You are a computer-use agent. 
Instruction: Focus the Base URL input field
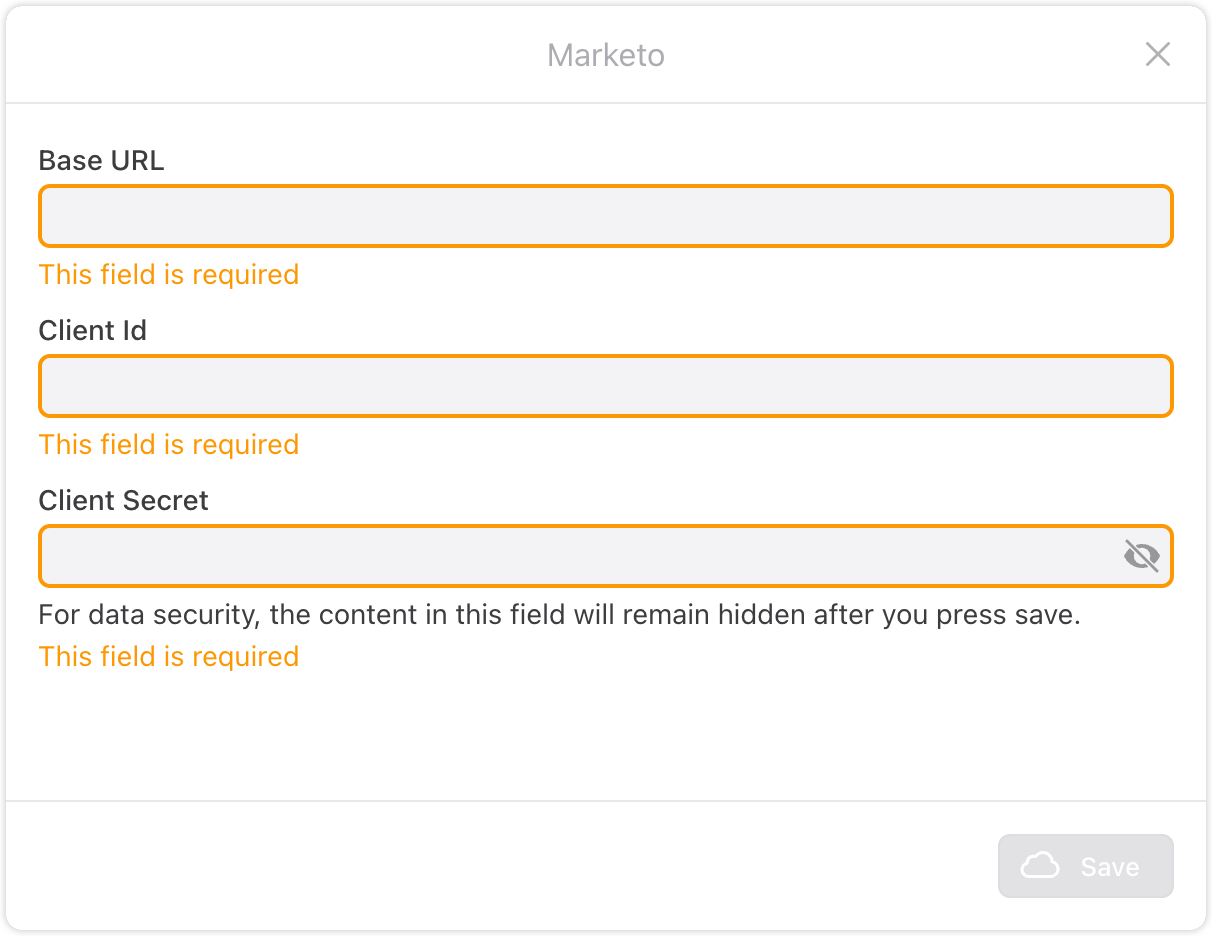(x=605, y=216)
